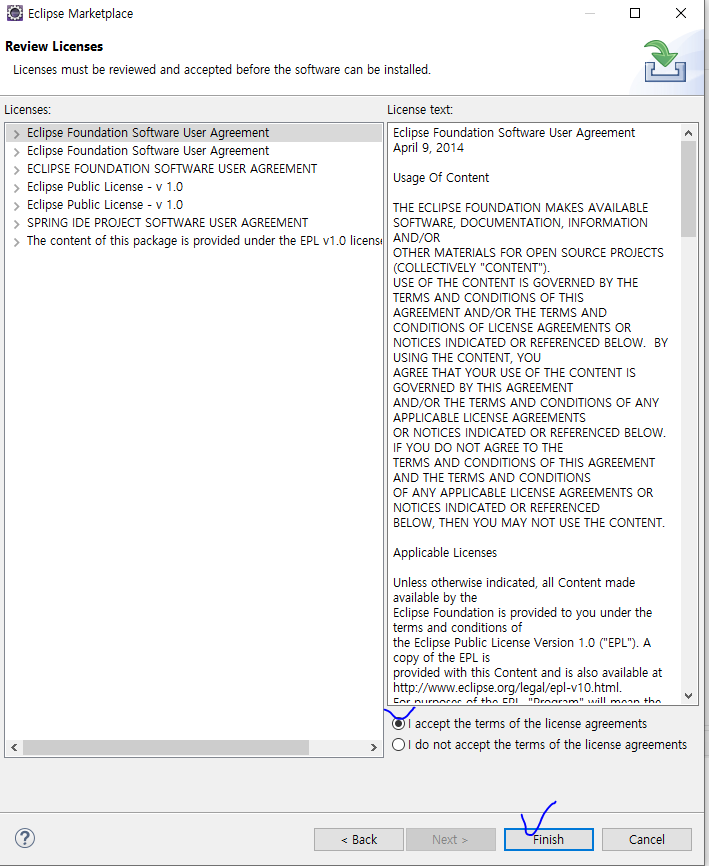Expand the first Eclipse Foundation Software User Agreement
Image resolution: width=709 pixels, height=866 pixels.
click(17, 134)
